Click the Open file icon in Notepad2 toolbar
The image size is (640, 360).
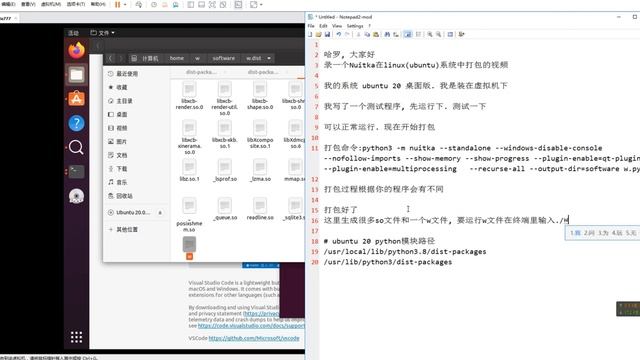coord(319,35)
